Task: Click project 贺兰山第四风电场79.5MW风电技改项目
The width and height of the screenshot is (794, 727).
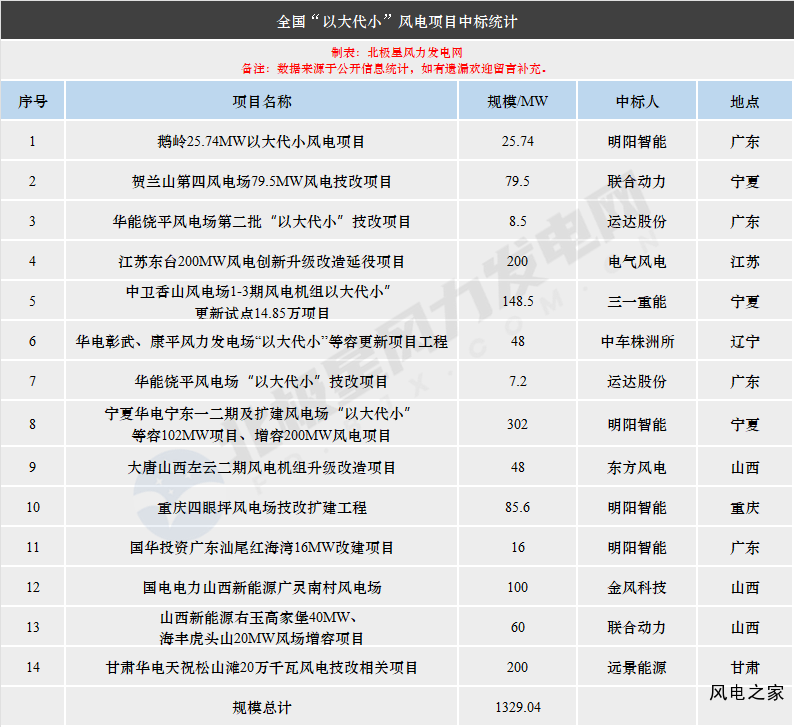Action: (262, 181)
